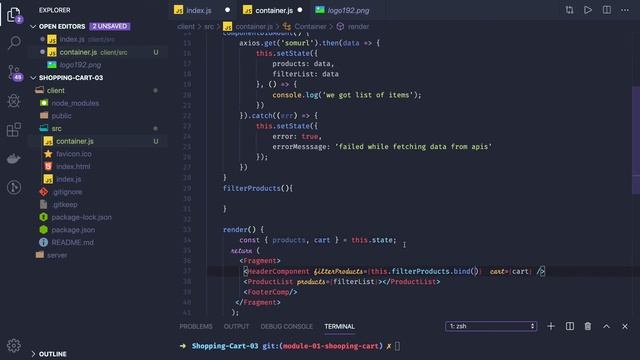Open the Output panel tab
Image resolution: width=640 pixels, height=360 pixels.
coord(236,327)
